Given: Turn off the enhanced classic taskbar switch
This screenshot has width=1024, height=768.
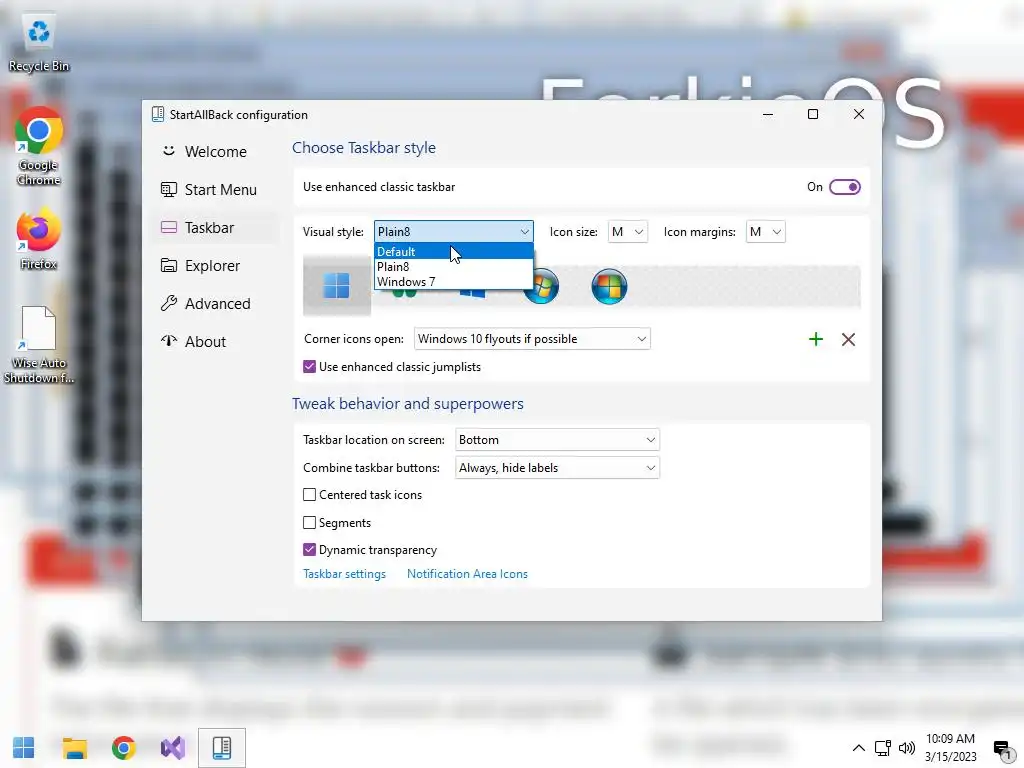Looking at the screenshot, I should pos(844,187).
